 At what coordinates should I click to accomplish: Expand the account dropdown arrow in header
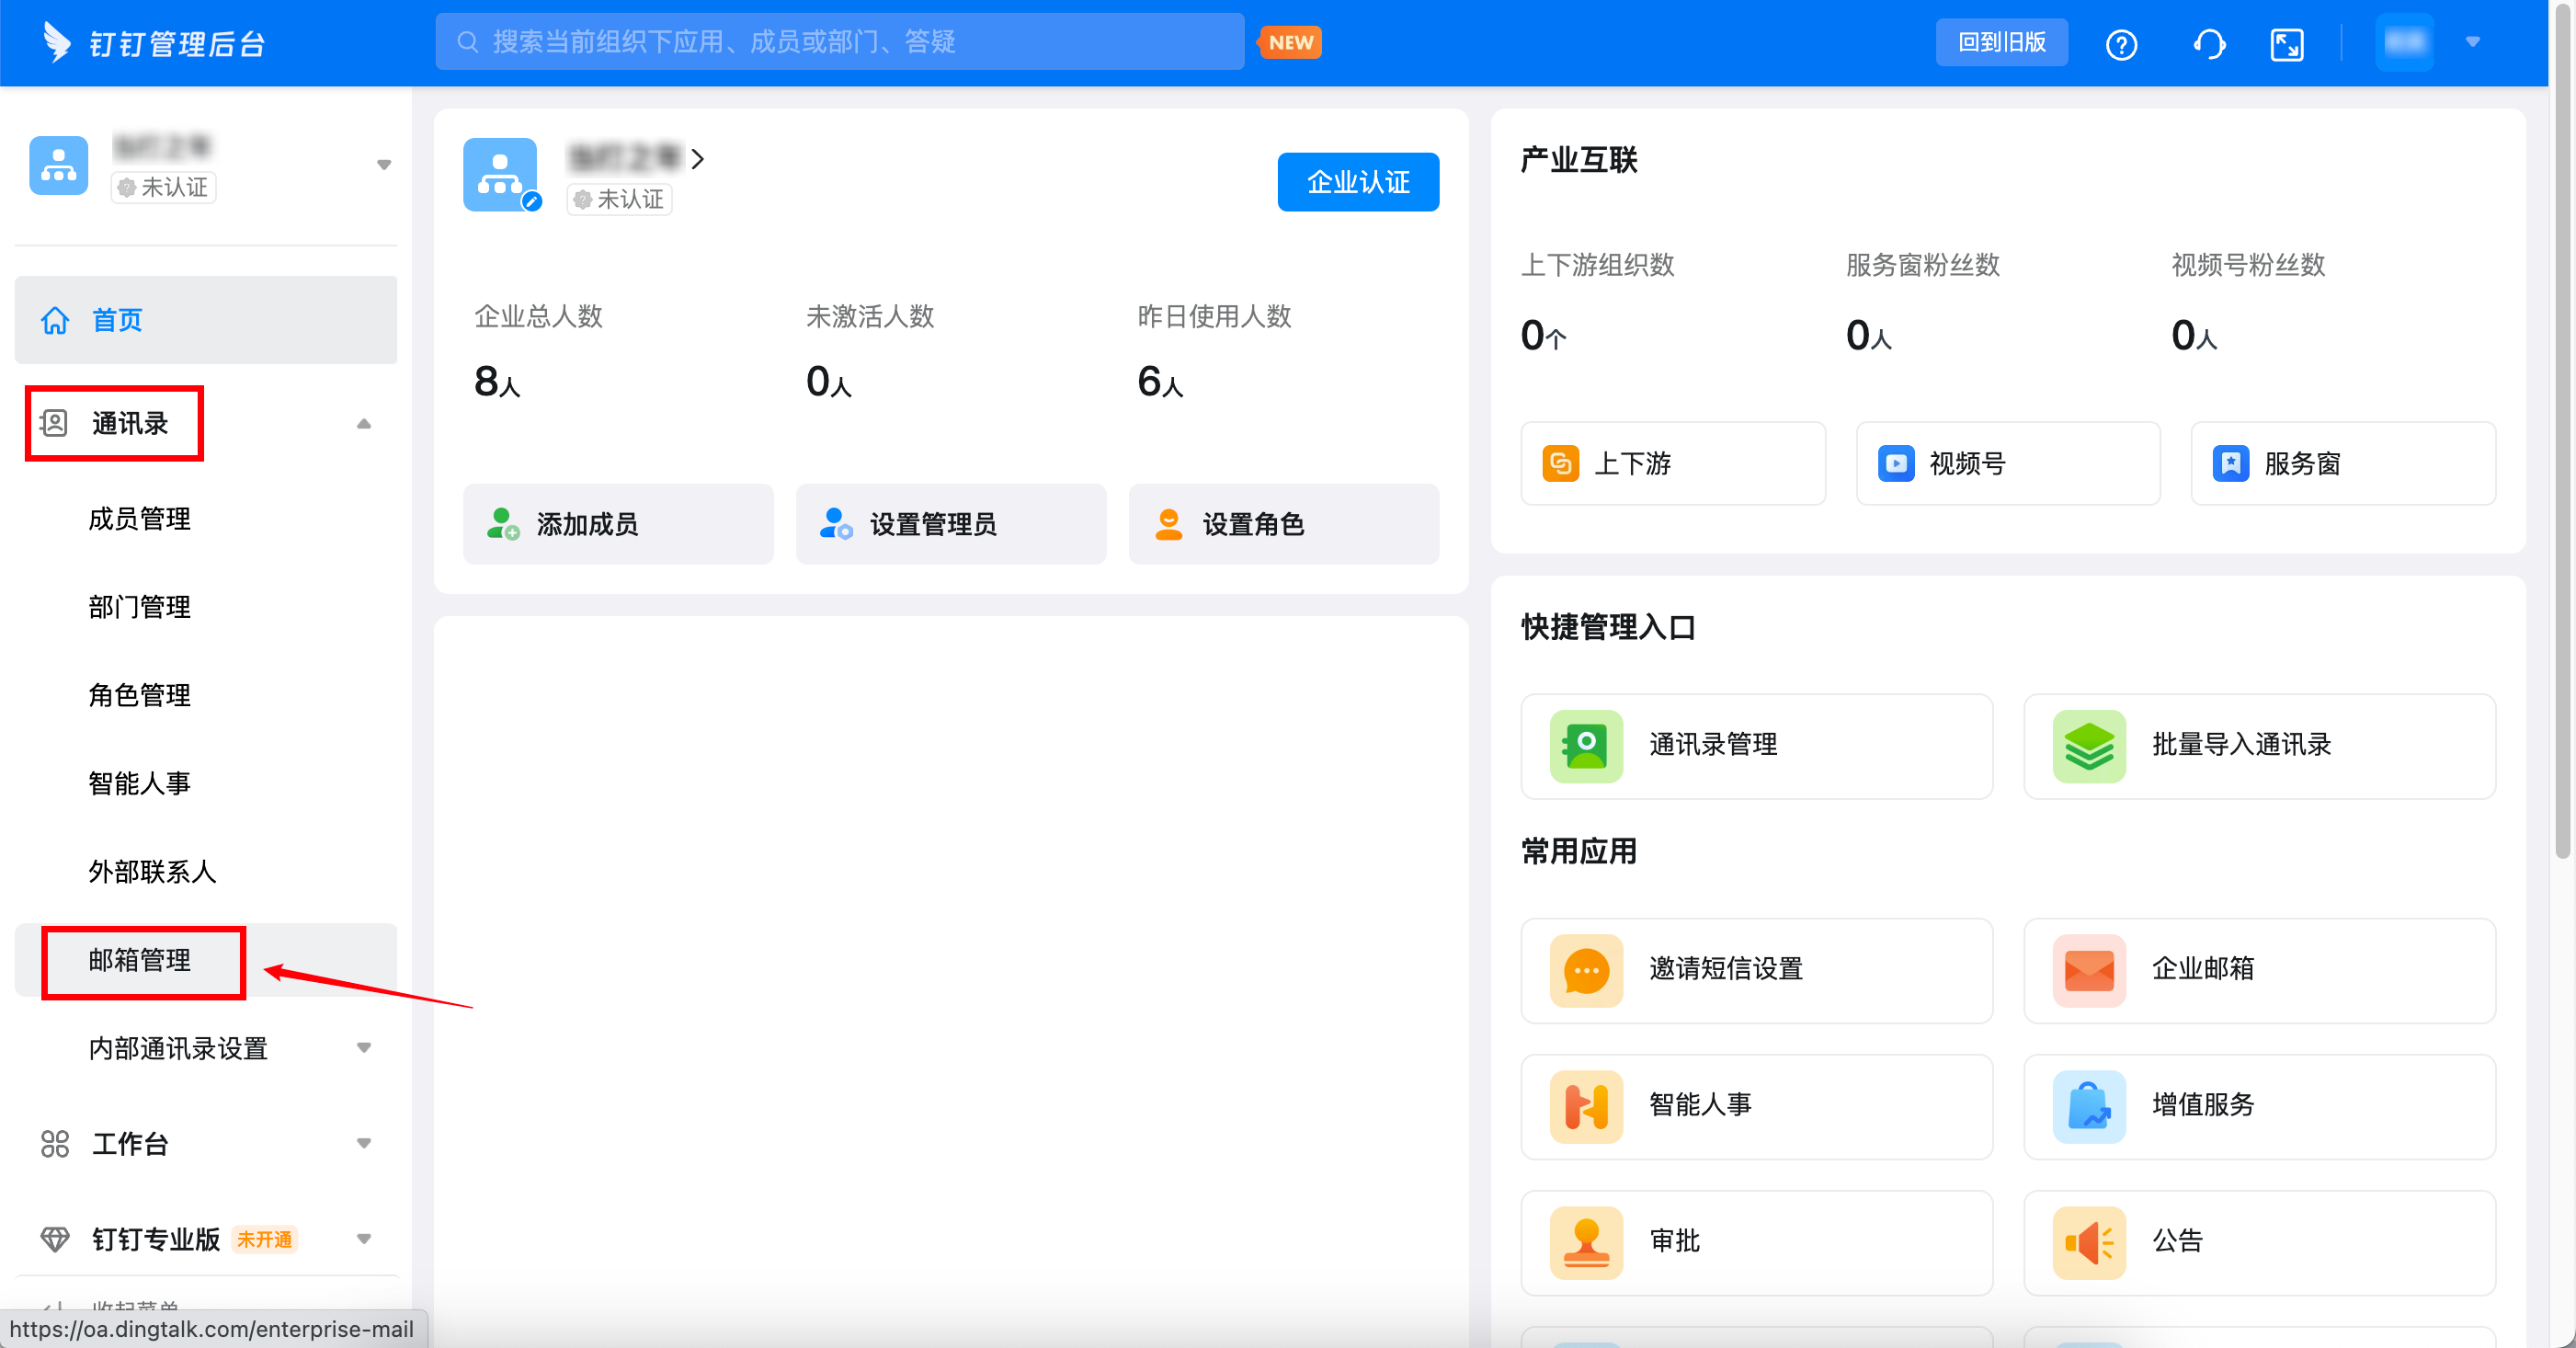[2472, 42]
